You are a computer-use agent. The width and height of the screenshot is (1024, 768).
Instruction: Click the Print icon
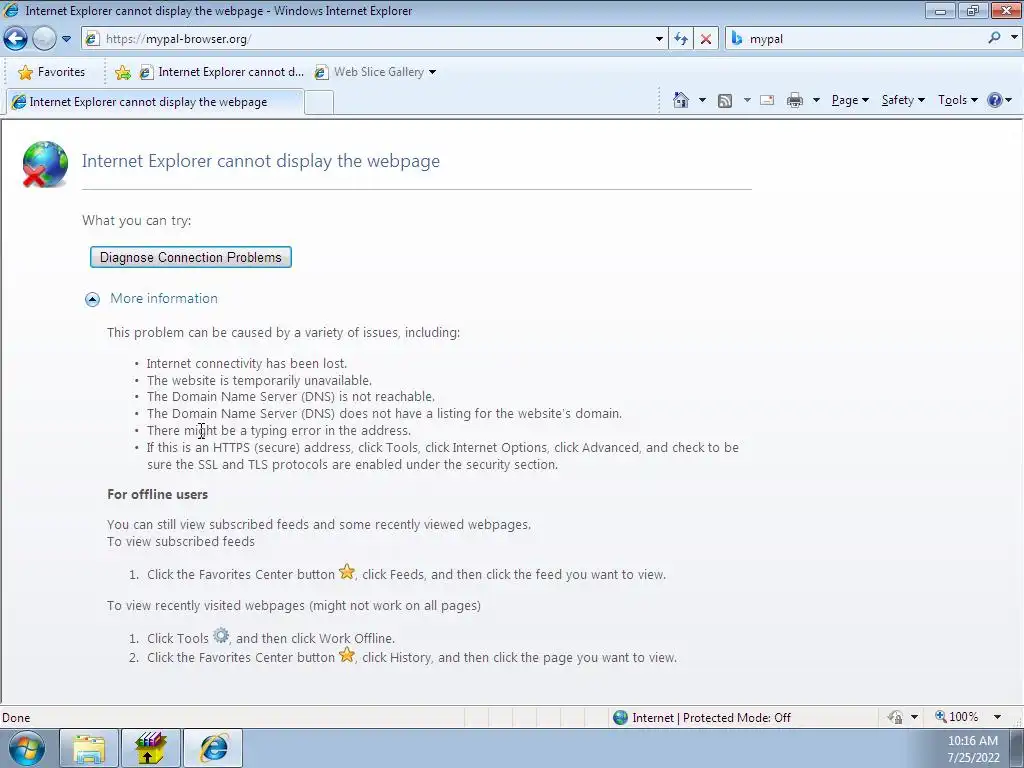795,100
